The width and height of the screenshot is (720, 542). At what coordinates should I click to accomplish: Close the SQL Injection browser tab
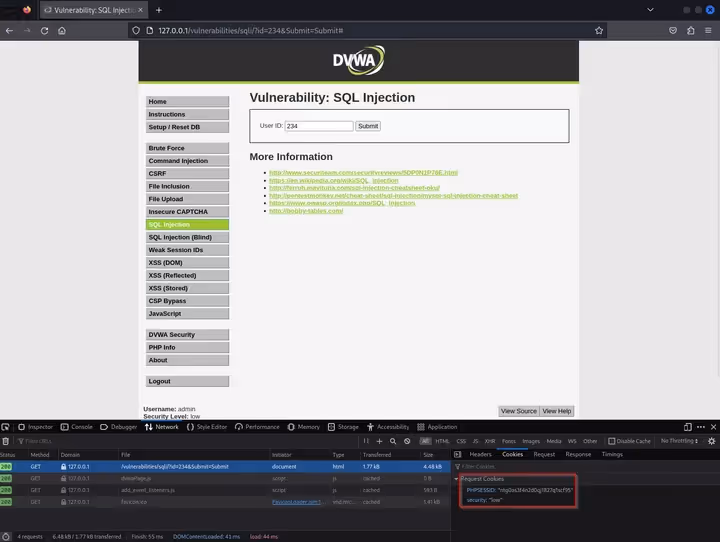[141, 10]
